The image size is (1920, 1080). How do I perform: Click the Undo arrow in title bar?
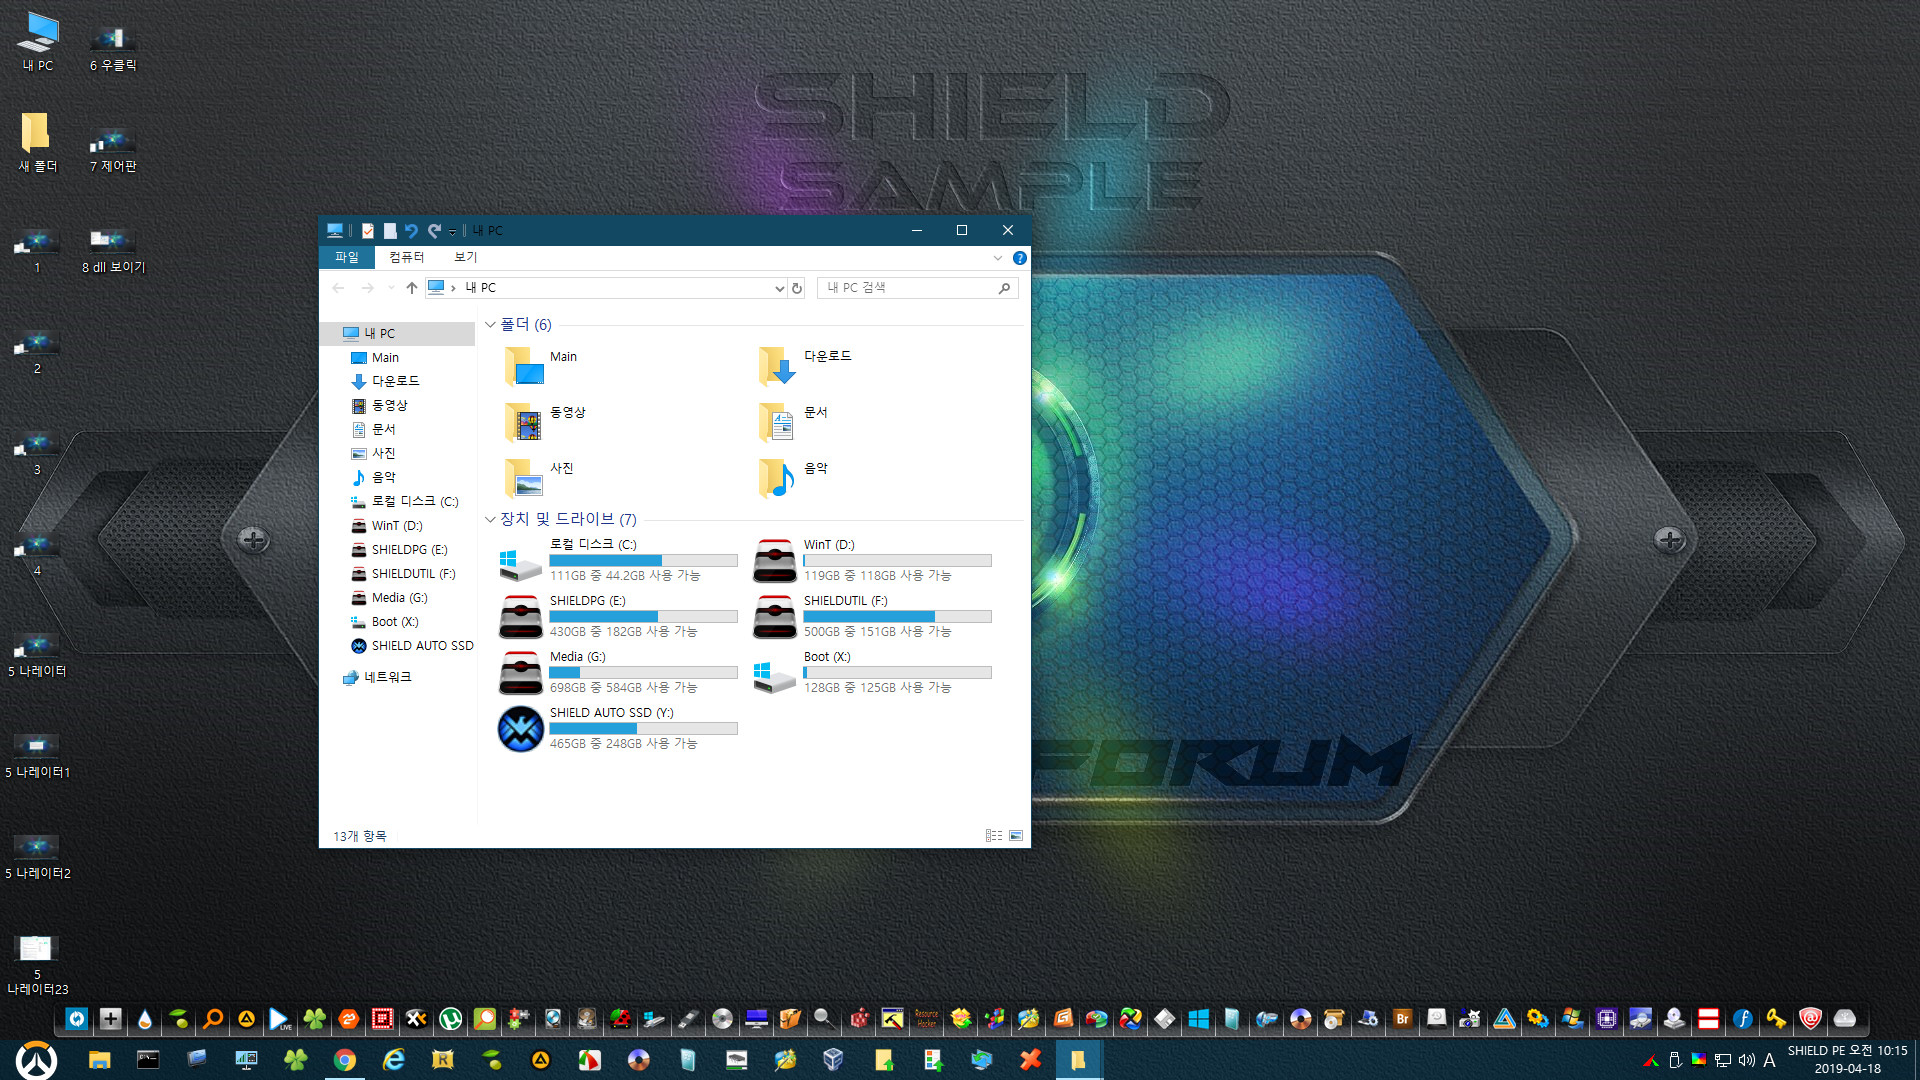(x=411, y=231)
